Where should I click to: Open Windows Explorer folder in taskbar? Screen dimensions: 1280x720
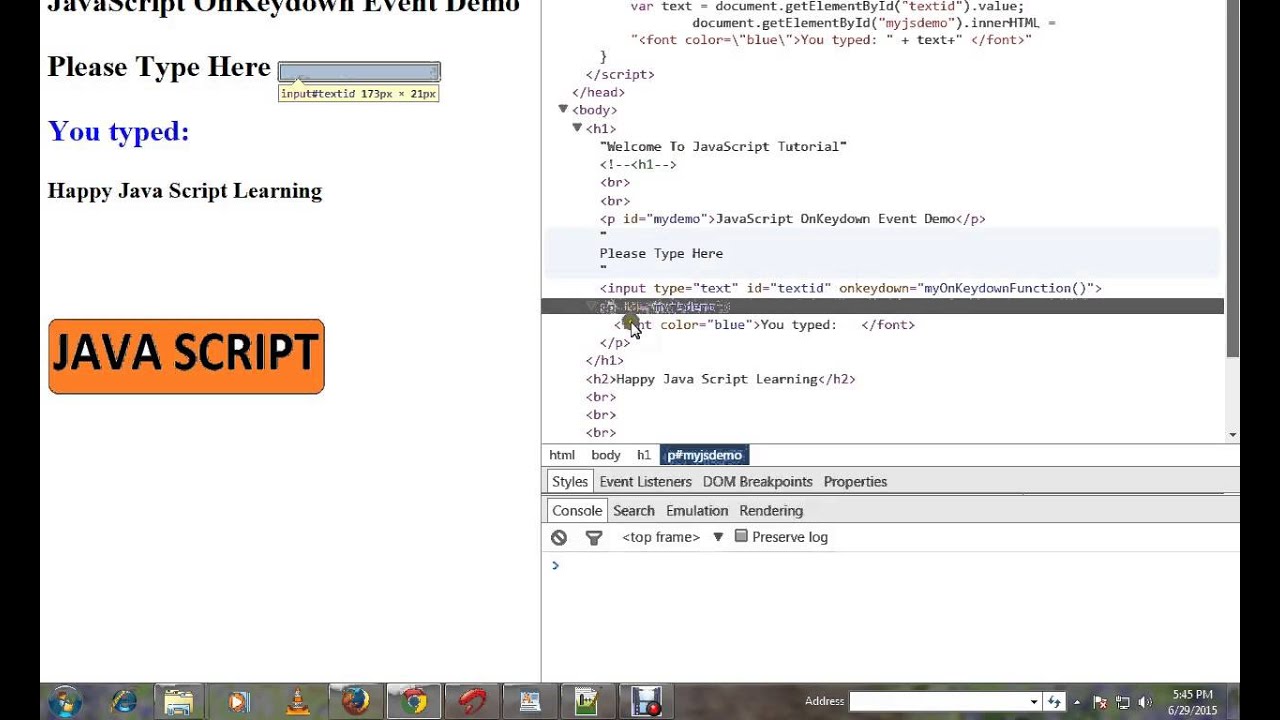179,701
